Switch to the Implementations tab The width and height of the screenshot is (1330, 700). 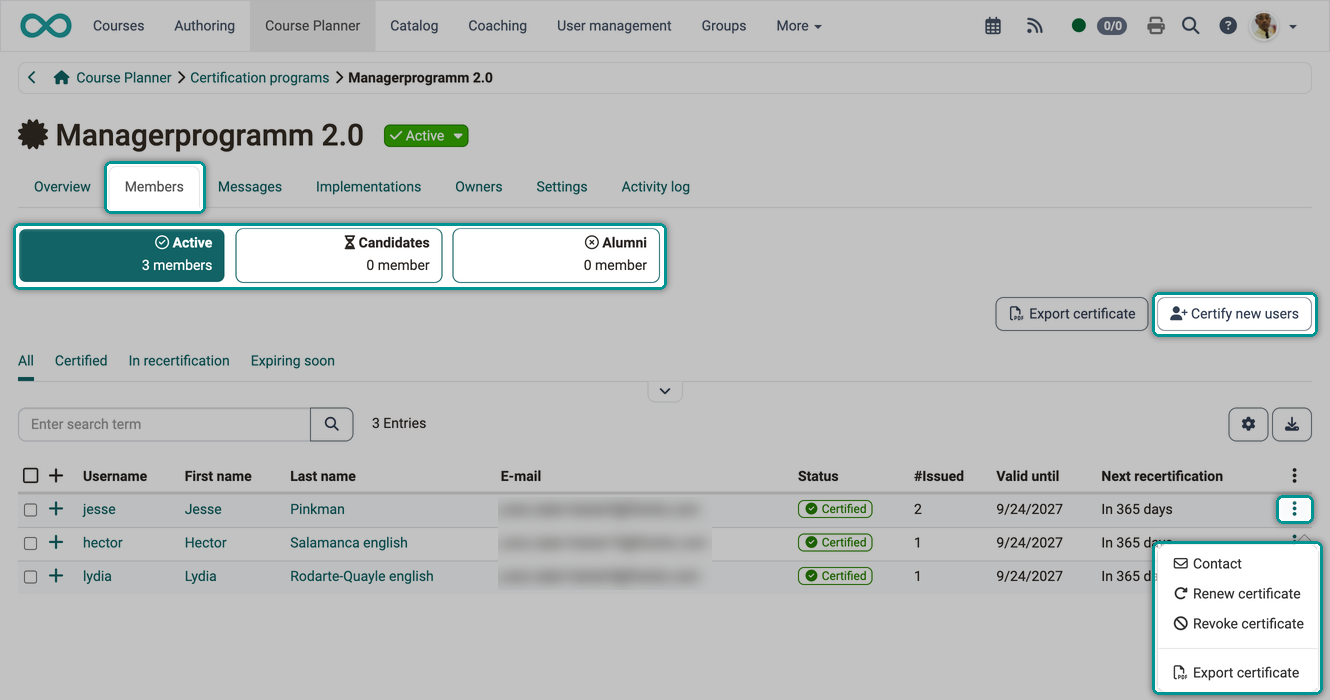pos(368,187)
